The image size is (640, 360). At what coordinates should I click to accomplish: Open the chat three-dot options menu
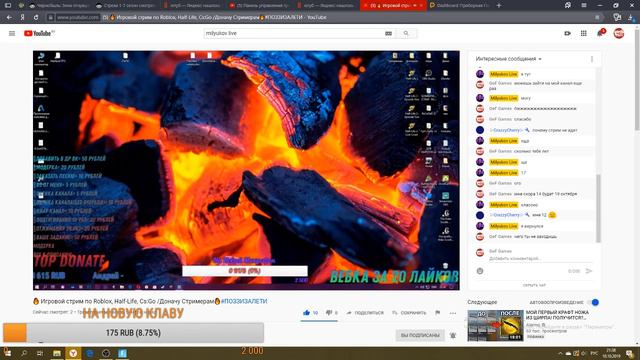592,59
